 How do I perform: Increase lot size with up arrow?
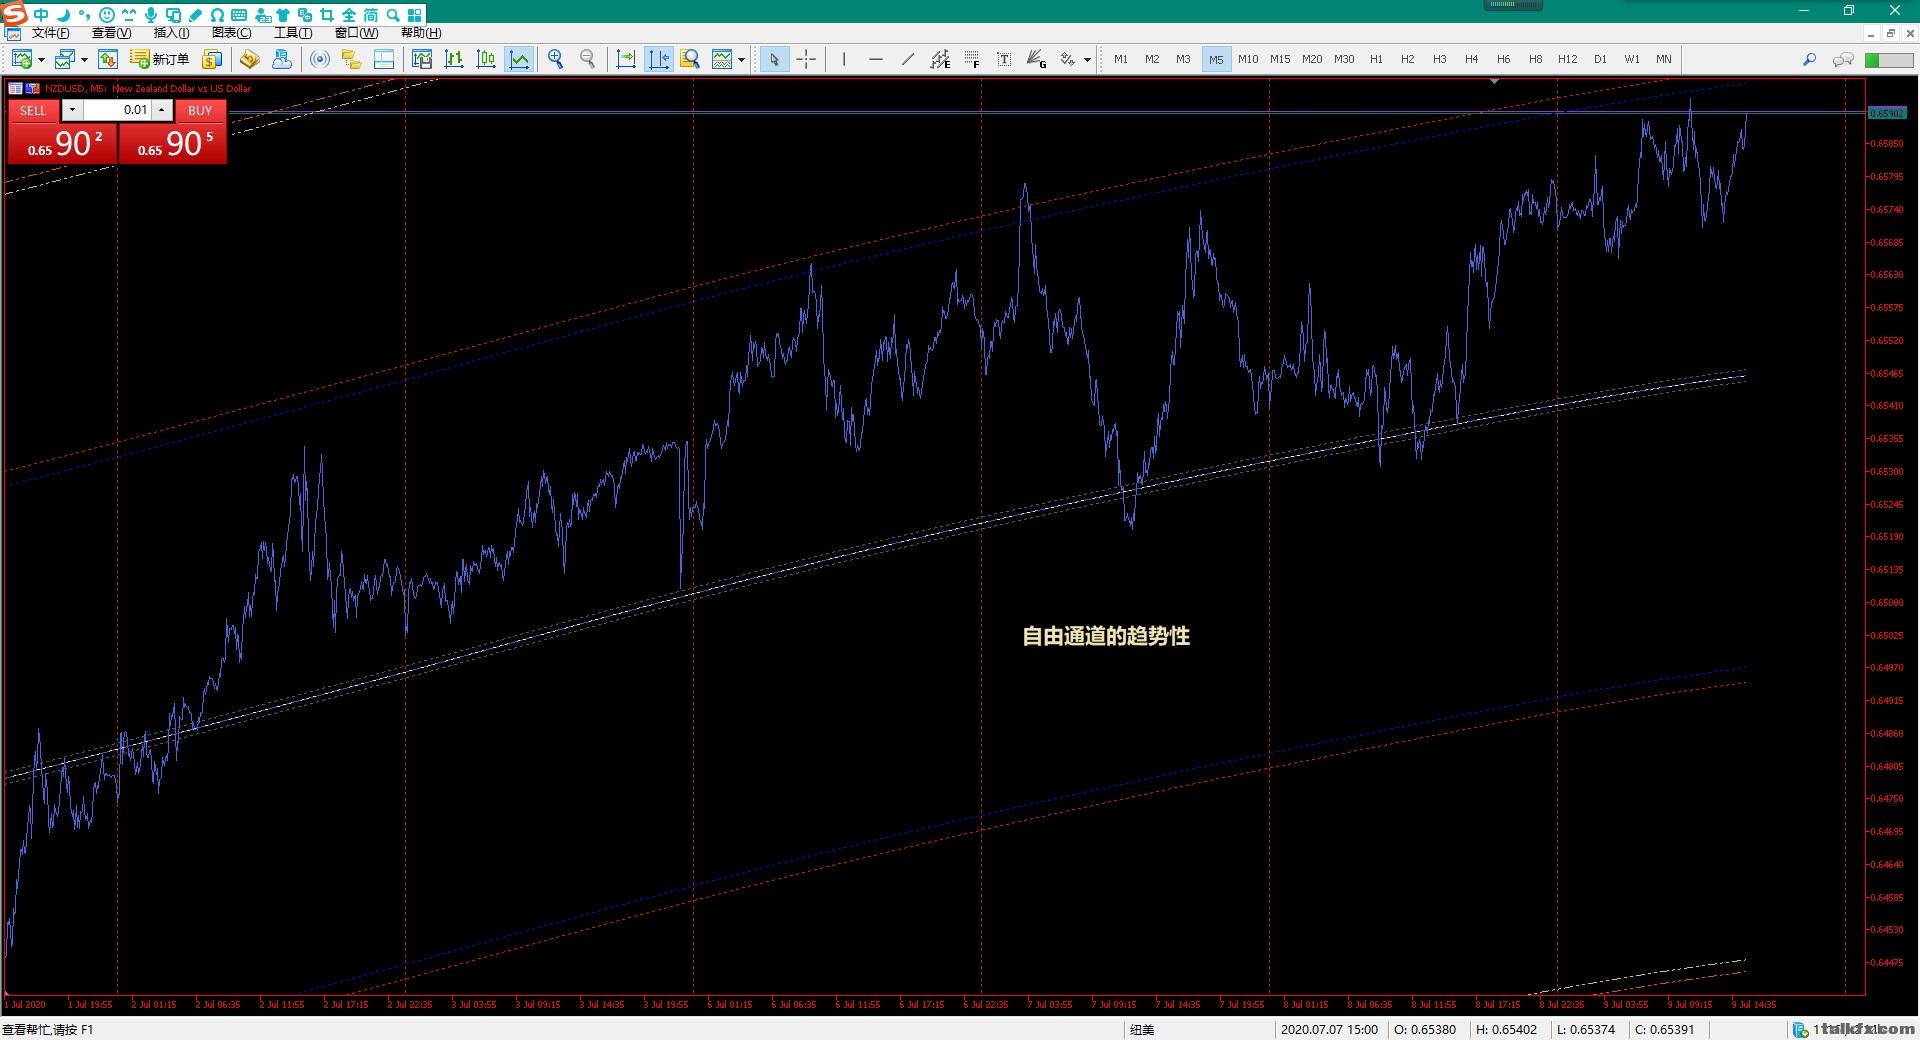[162, 110]
